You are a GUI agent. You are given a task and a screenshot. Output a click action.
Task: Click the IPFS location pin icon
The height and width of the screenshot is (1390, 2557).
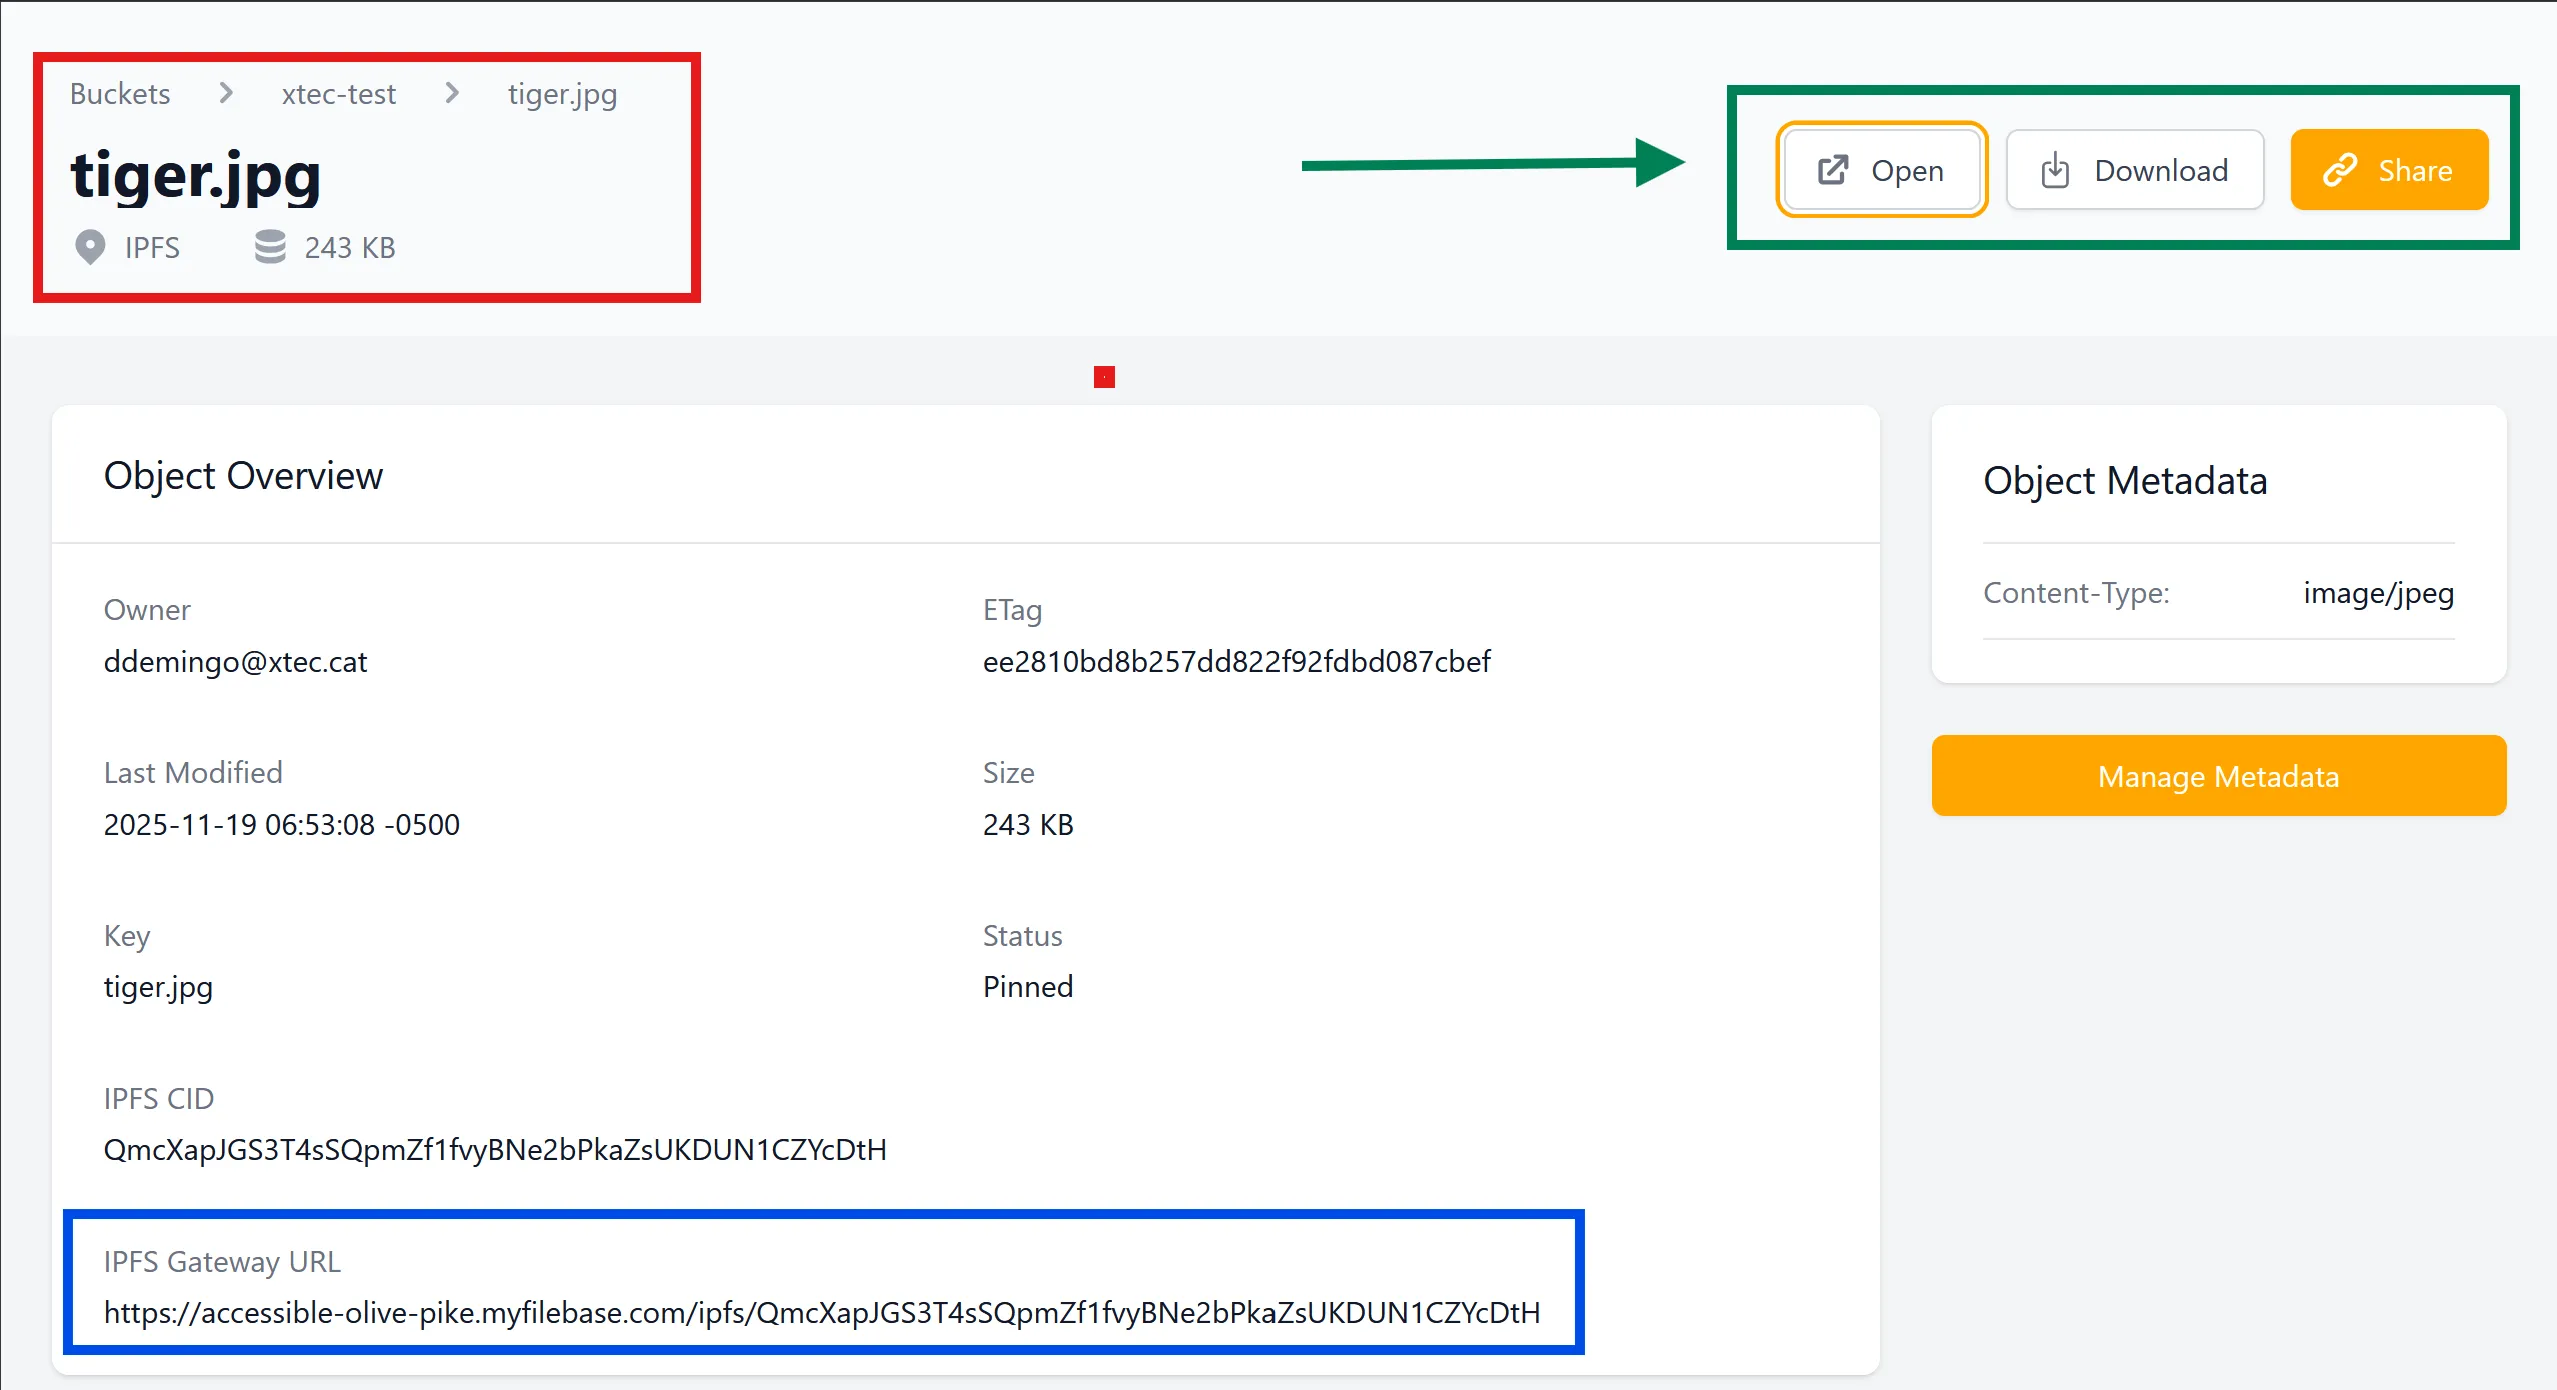[90, 247]
